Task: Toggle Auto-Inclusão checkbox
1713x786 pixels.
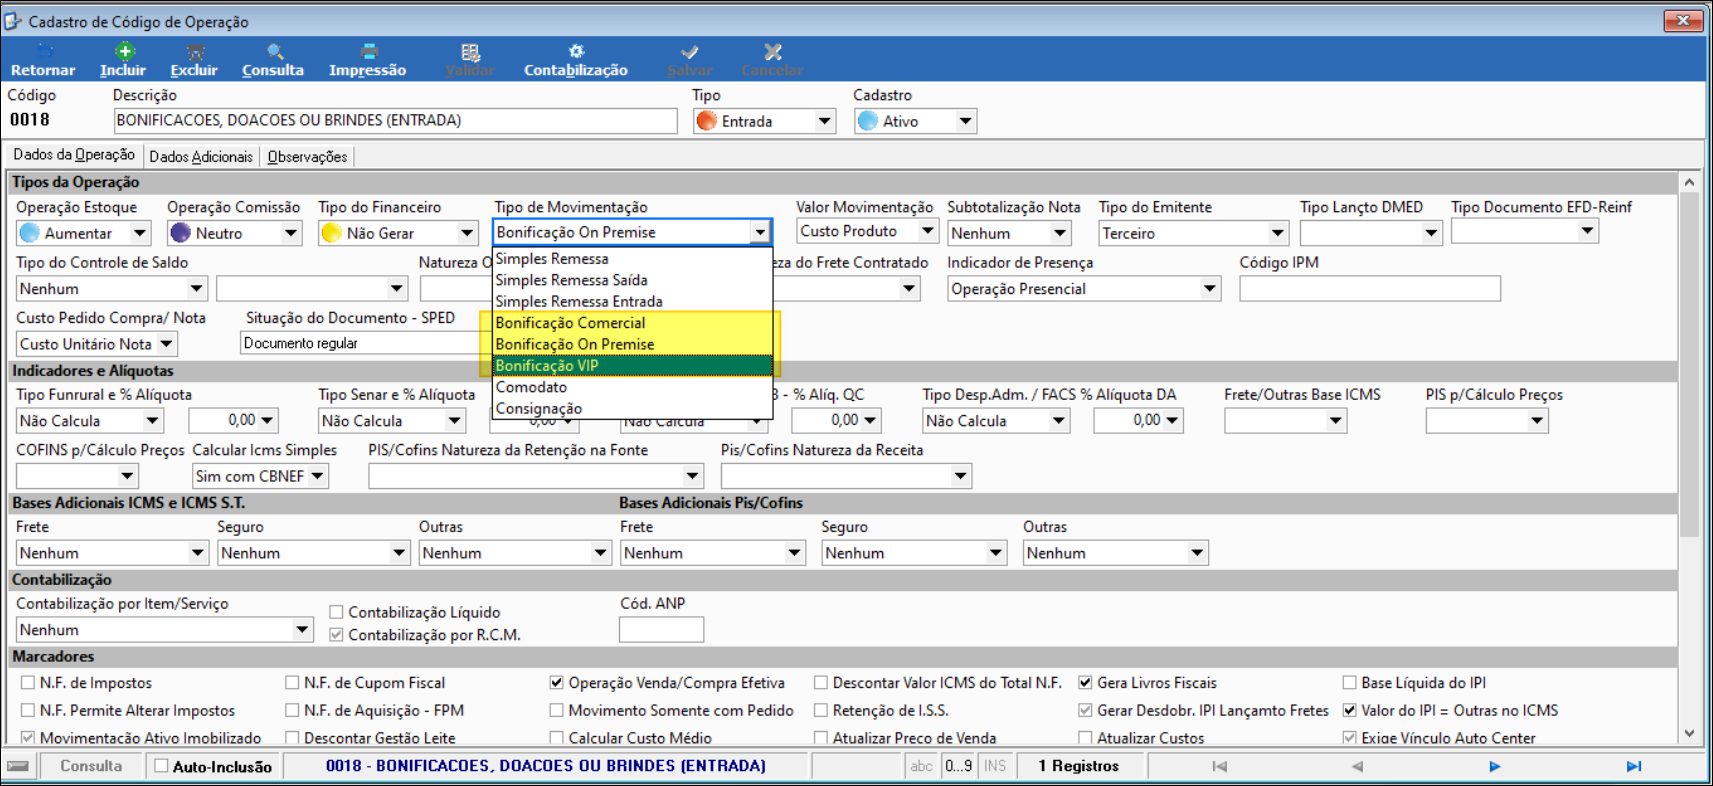Action: 161,766
